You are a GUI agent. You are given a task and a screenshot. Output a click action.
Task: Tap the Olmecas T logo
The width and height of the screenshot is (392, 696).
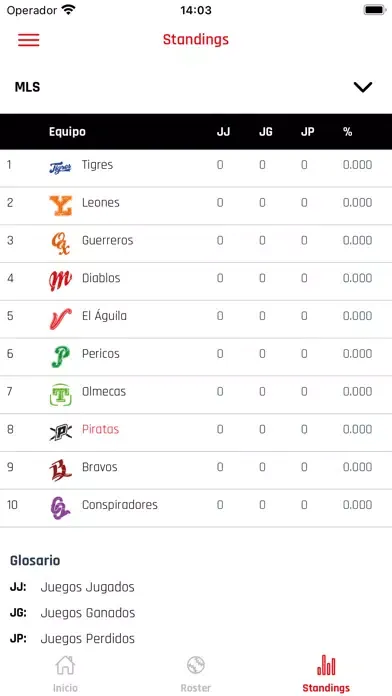click(x=60, y=395)
